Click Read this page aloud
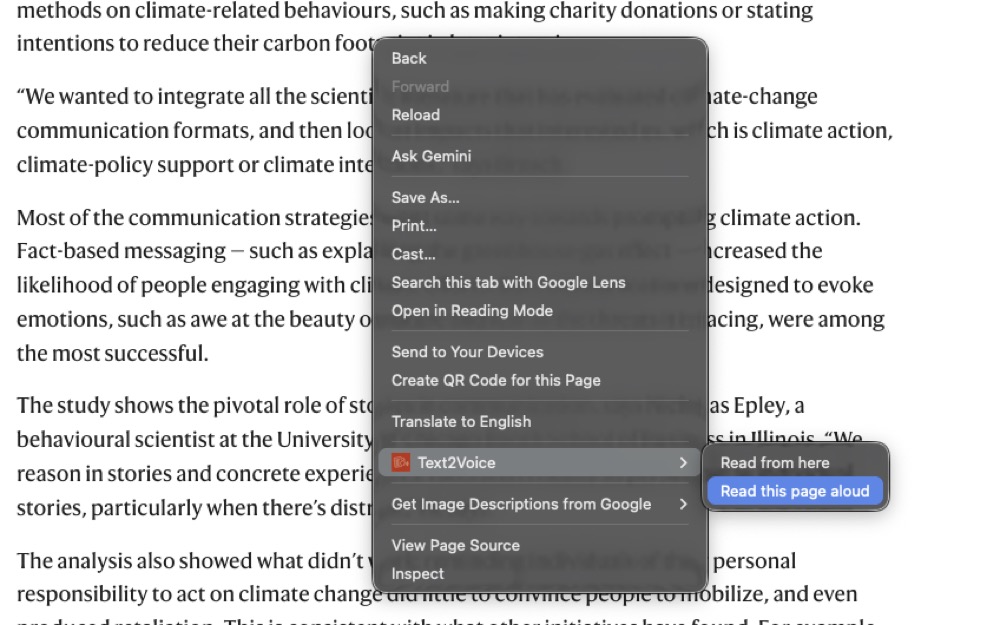The height and width of the screenshot is (625, 1000). pos(795,491)
